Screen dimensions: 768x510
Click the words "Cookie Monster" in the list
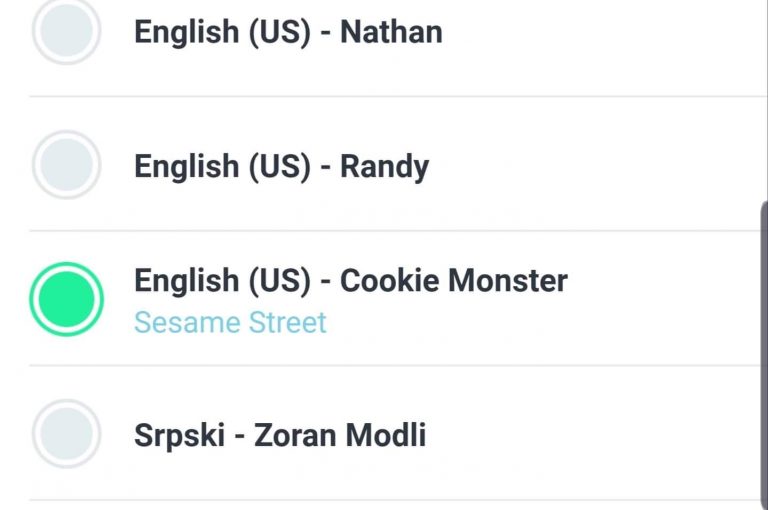click(x=453, y=281)
